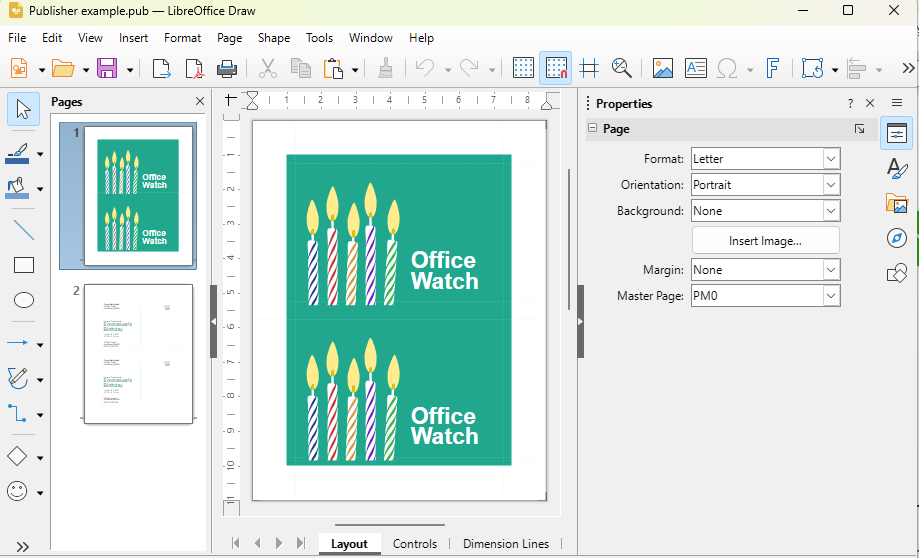
Task: Click the Line Color tool
Action: click(18, 154)
